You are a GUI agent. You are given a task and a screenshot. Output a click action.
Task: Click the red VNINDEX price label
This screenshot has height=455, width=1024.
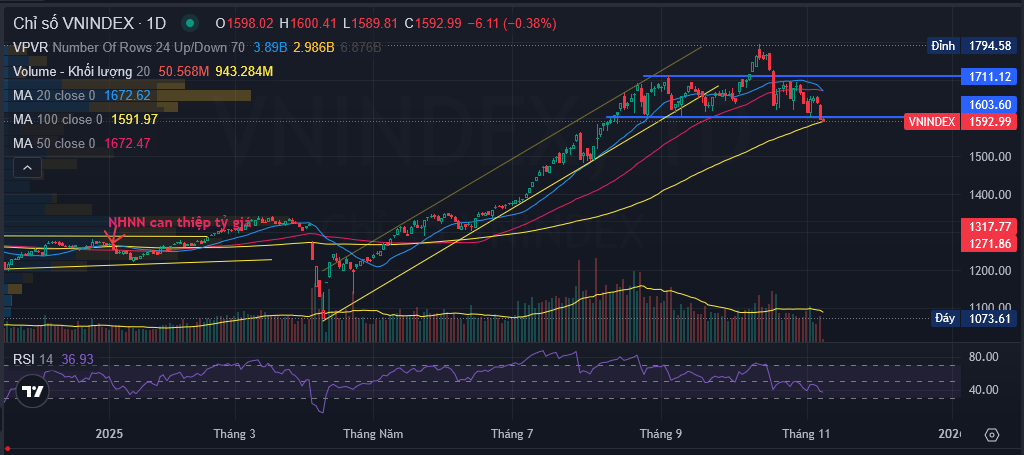coord(931,121)
